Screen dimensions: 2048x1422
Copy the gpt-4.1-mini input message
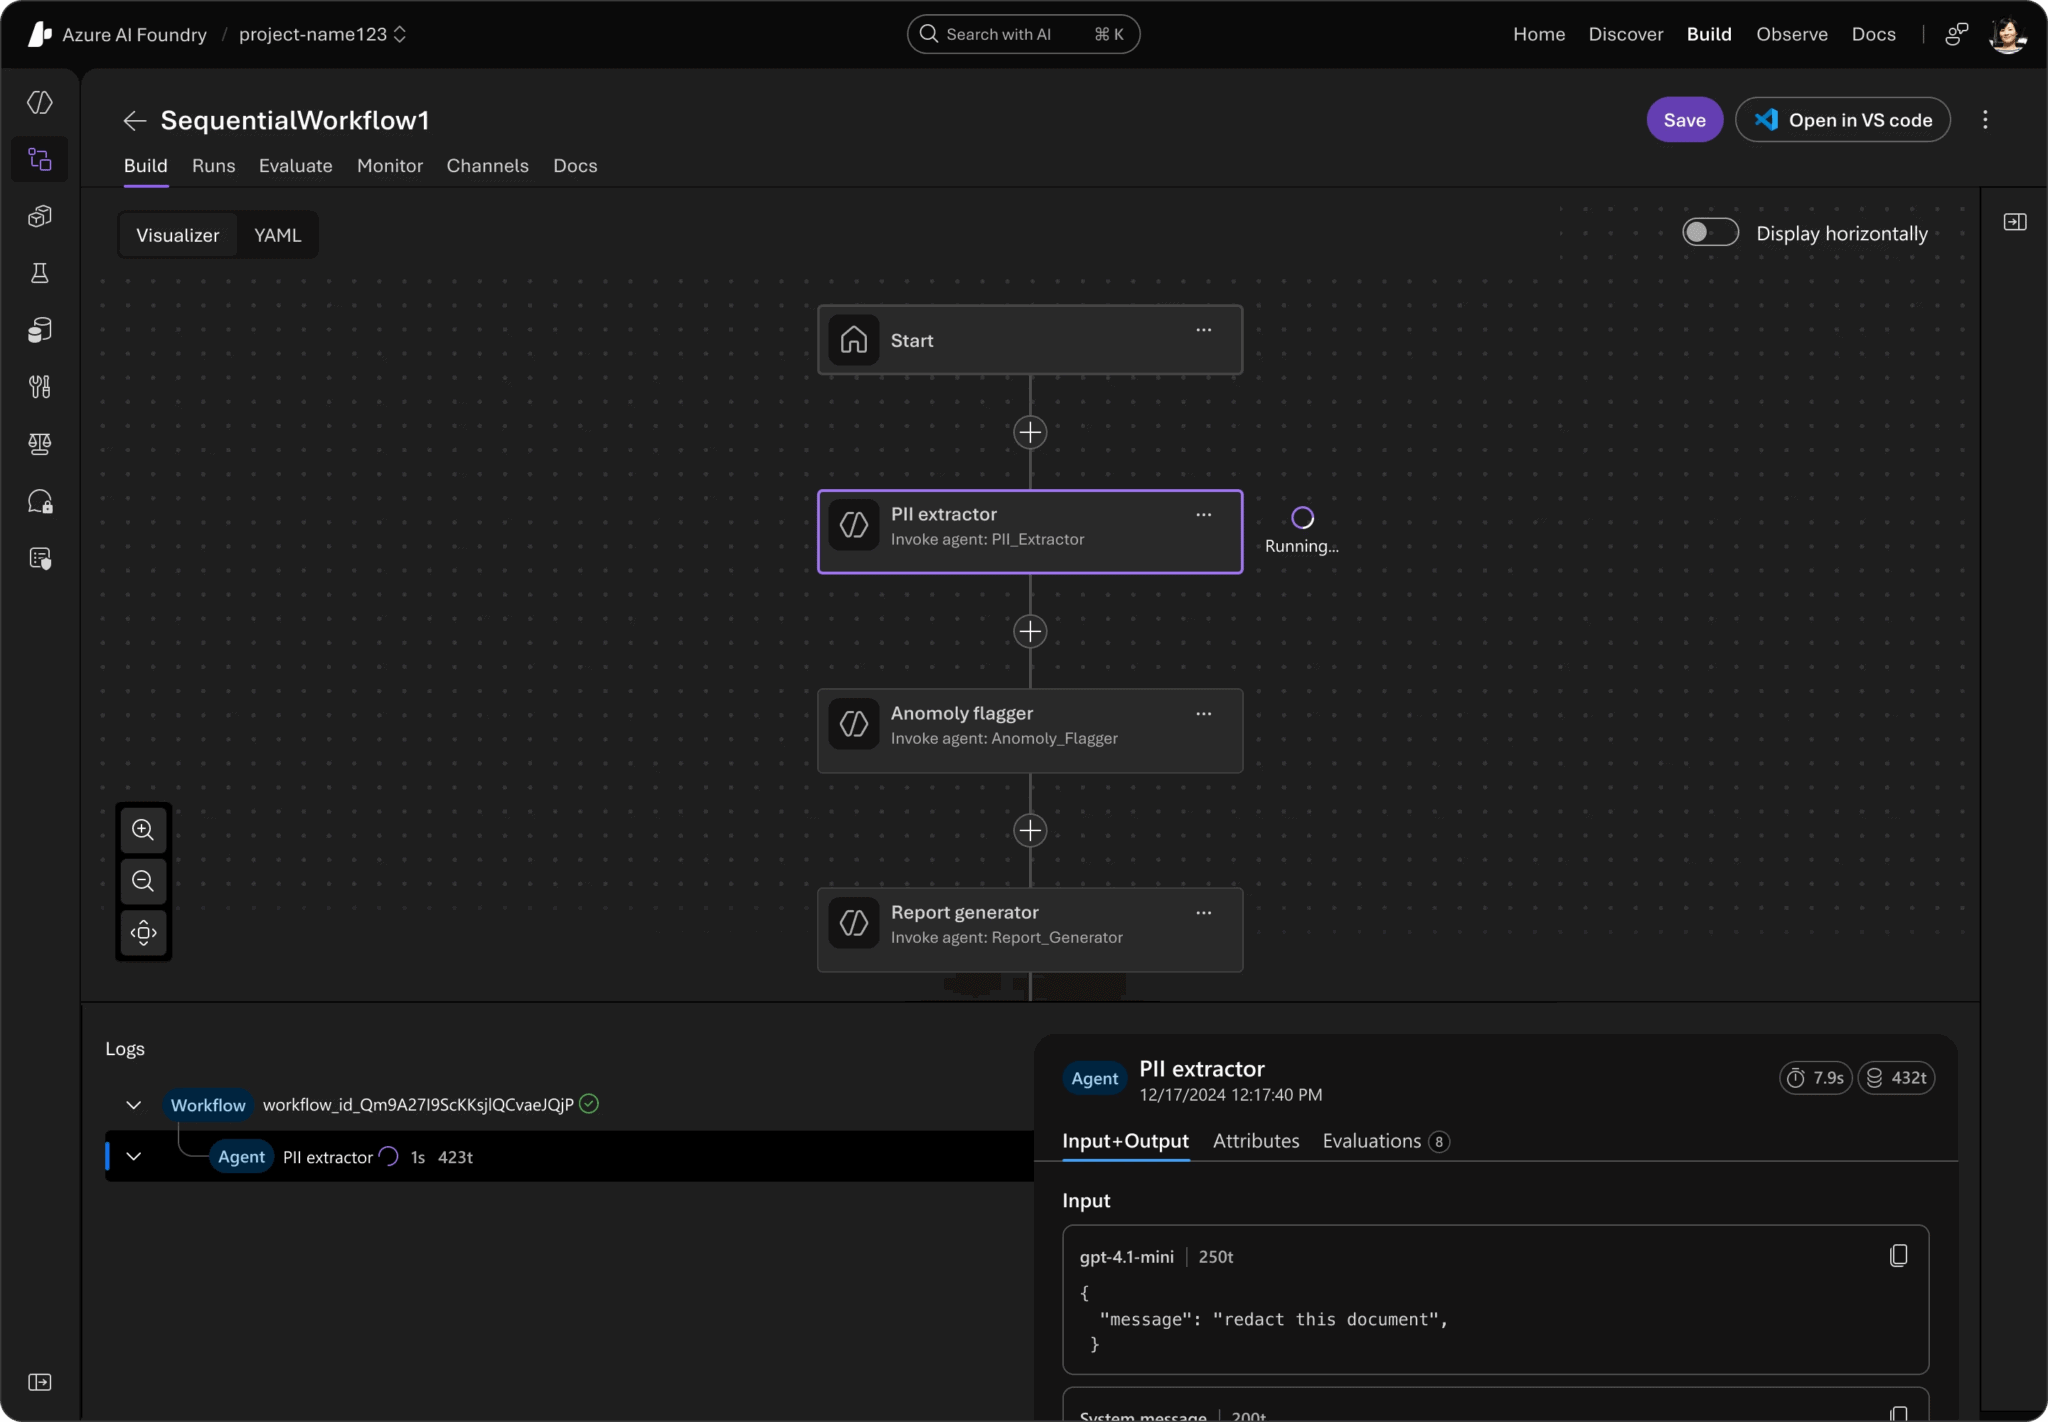pos(1898,1256)
